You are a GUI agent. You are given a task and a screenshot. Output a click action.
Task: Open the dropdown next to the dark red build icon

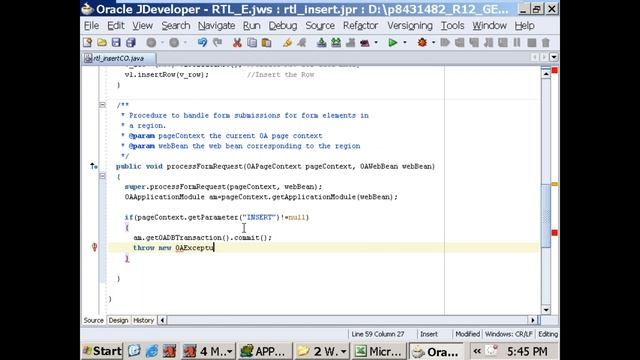point(376,42)
